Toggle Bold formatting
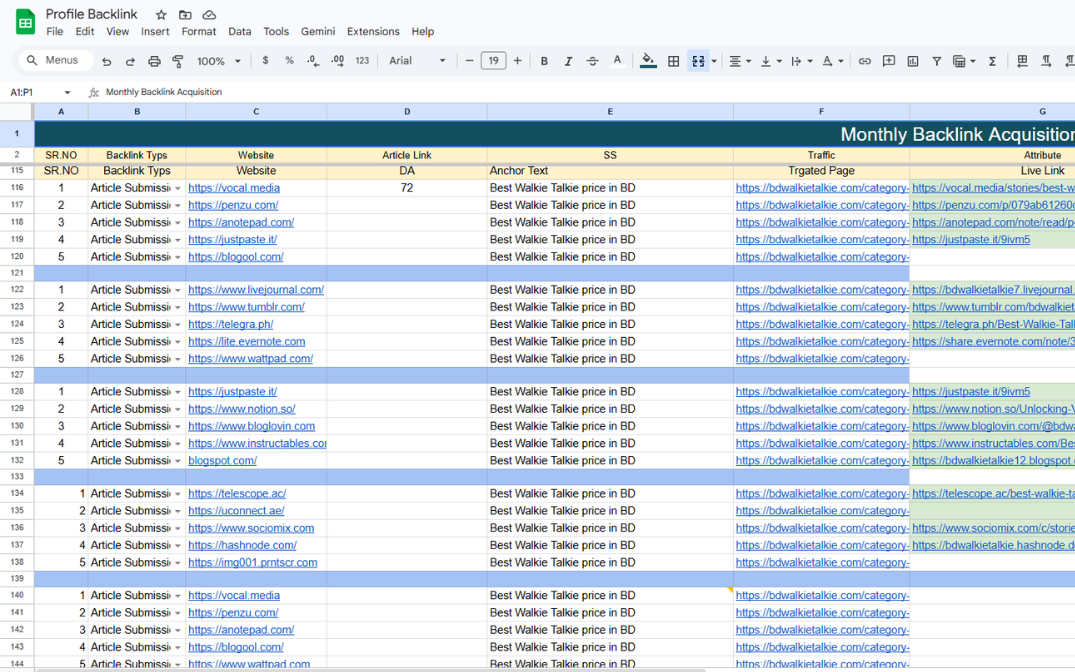Image resolution: width=1075 pixels, height=672 pixels. (544, 61)
